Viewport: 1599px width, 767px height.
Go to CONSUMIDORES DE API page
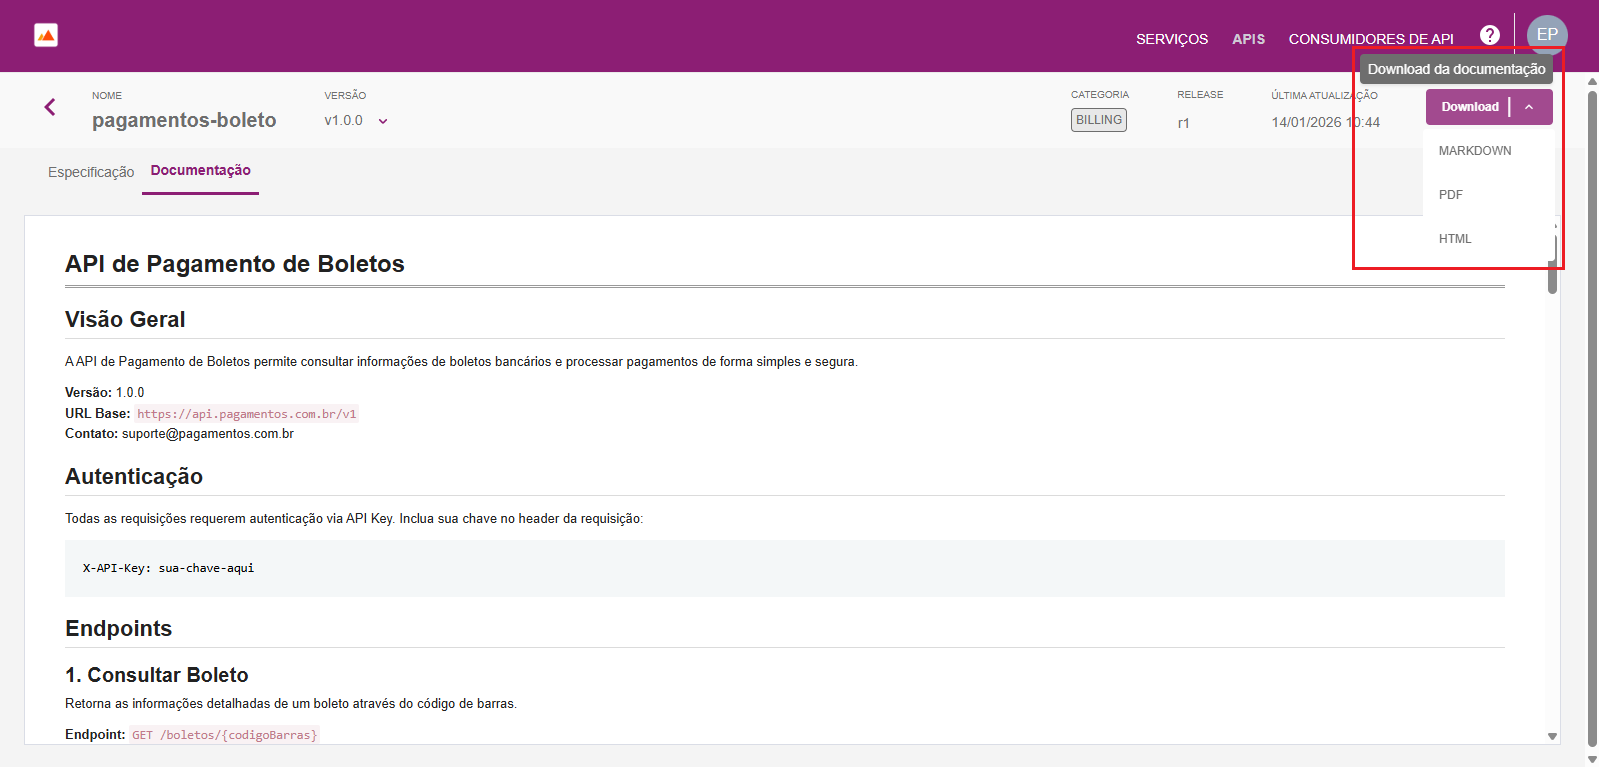pyautogui.click(x=1370, y=39)
